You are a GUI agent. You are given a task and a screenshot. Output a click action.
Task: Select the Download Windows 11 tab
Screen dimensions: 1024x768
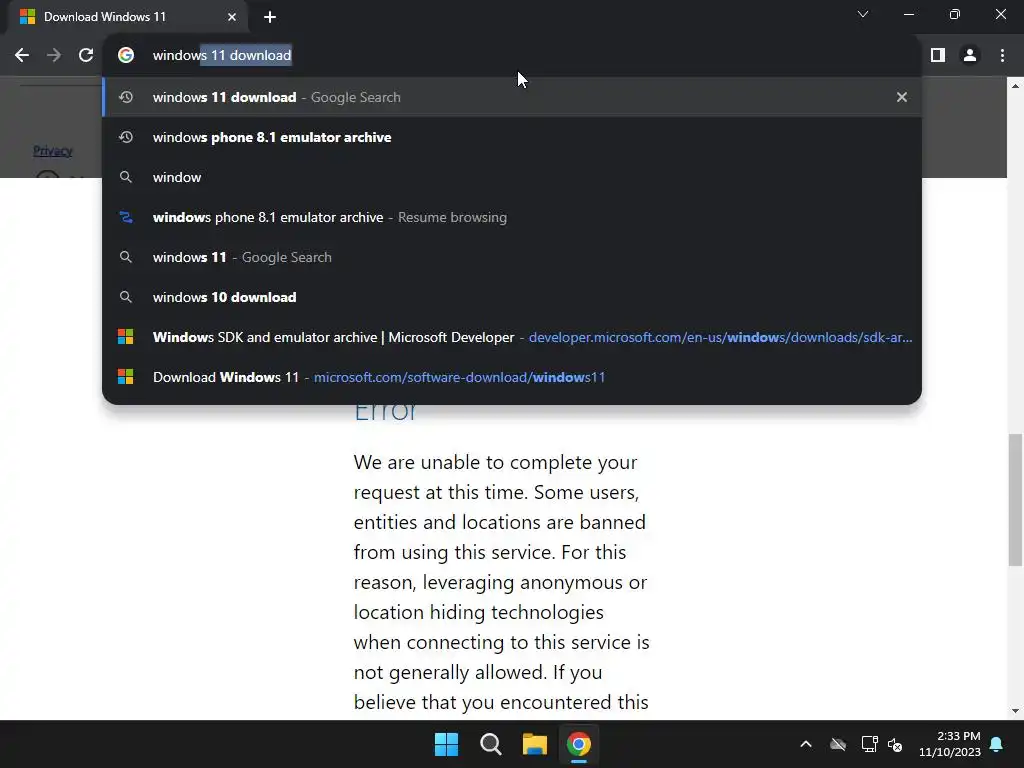point(128,17)
